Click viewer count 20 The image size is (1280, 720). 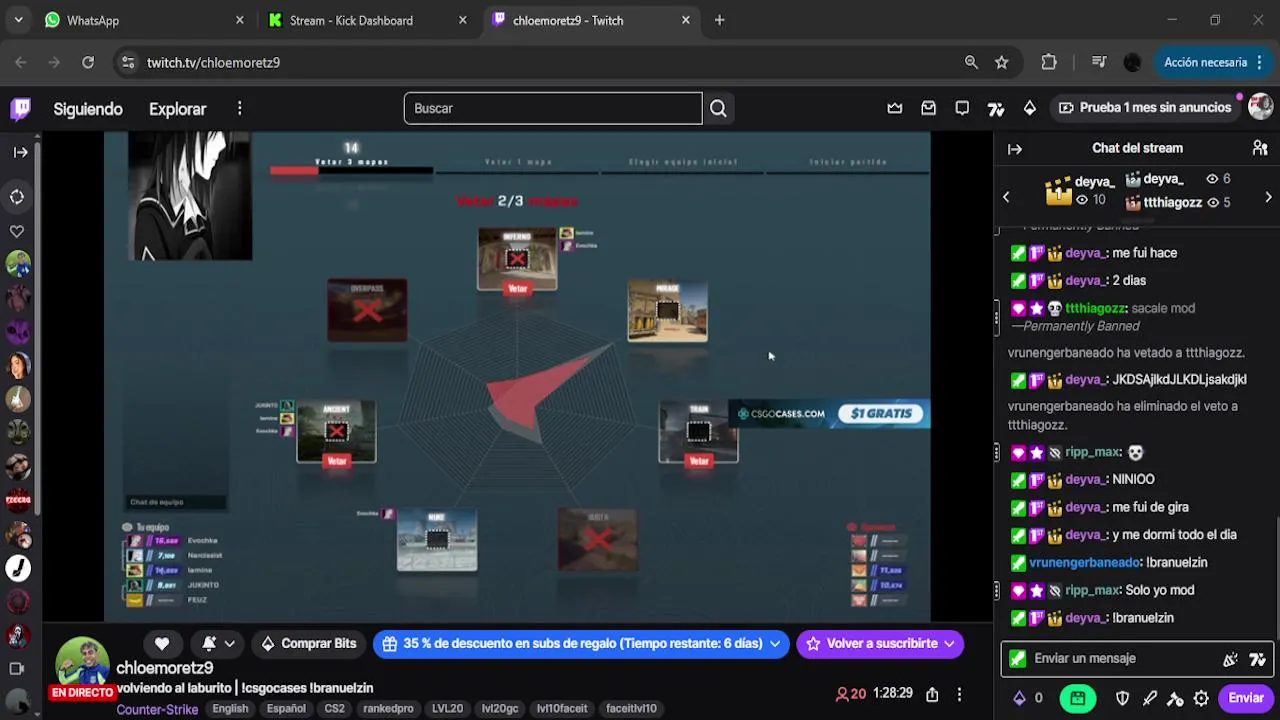[851, 694]
